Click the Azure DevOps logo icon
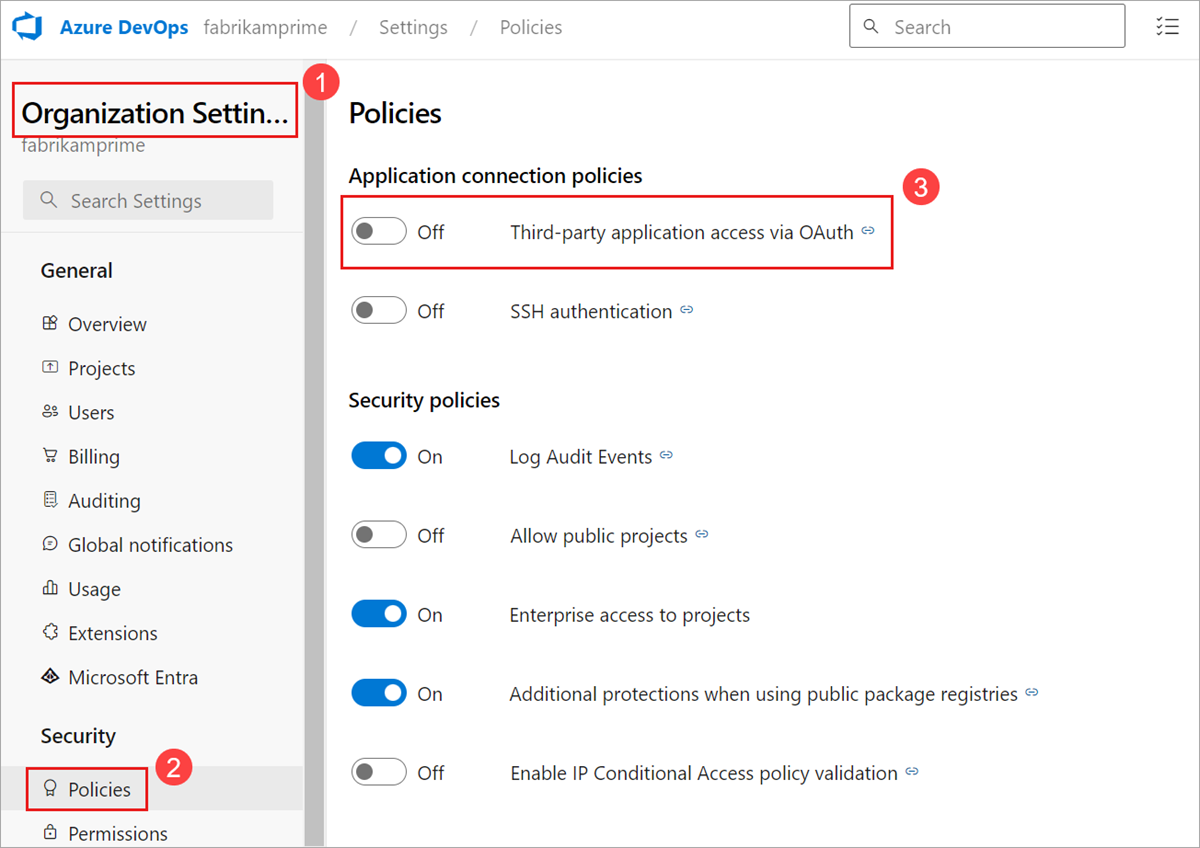Screen dimensions: 1200x848 (27, 27)
